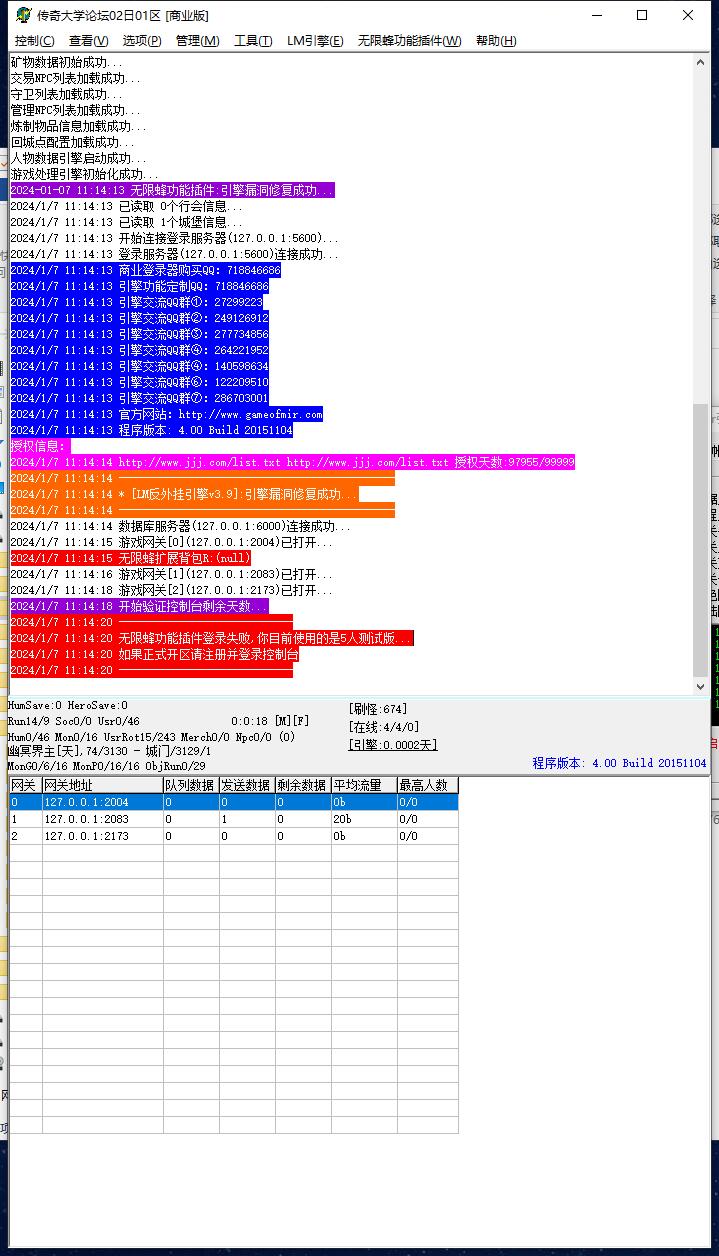Viewport: 719px width, 1256px height.
Task: Click the log scrollbar up arrow
Action: [701, 62]
